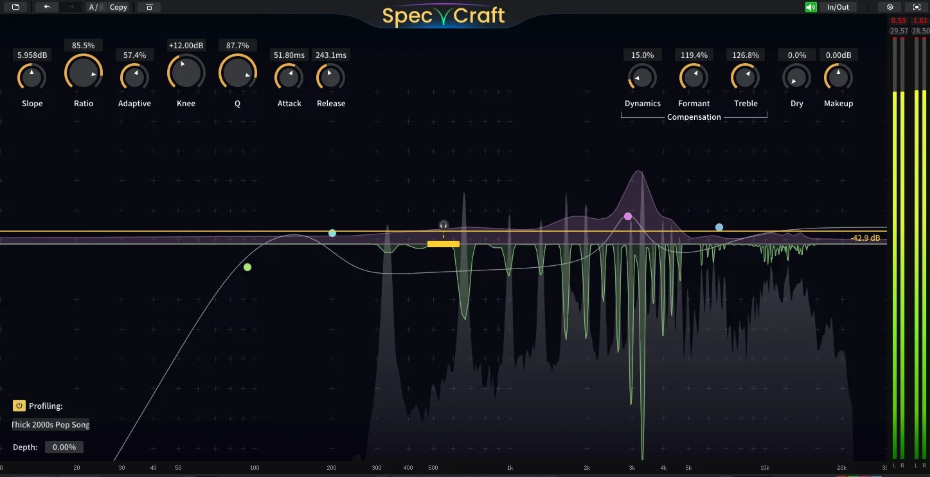Viewport: 930px width, 477px height.
Task: Click the Release value field 243.1ms
Action: 331,55
